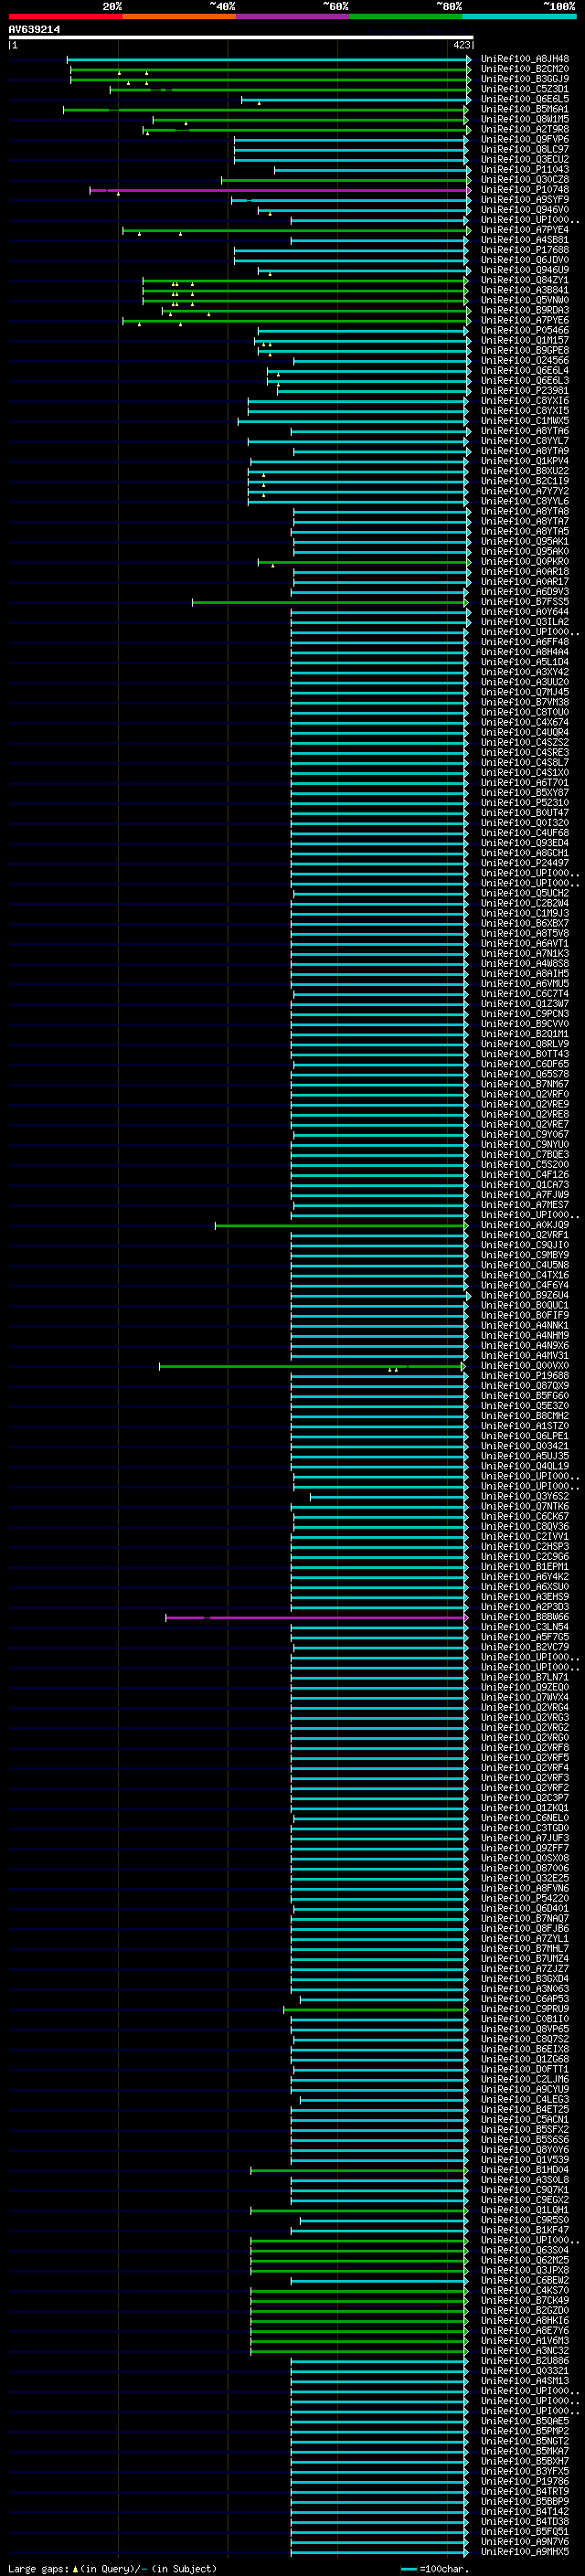Select hit UniRef100_P17688
This screenshot has height=2576, width=585.
525,250
